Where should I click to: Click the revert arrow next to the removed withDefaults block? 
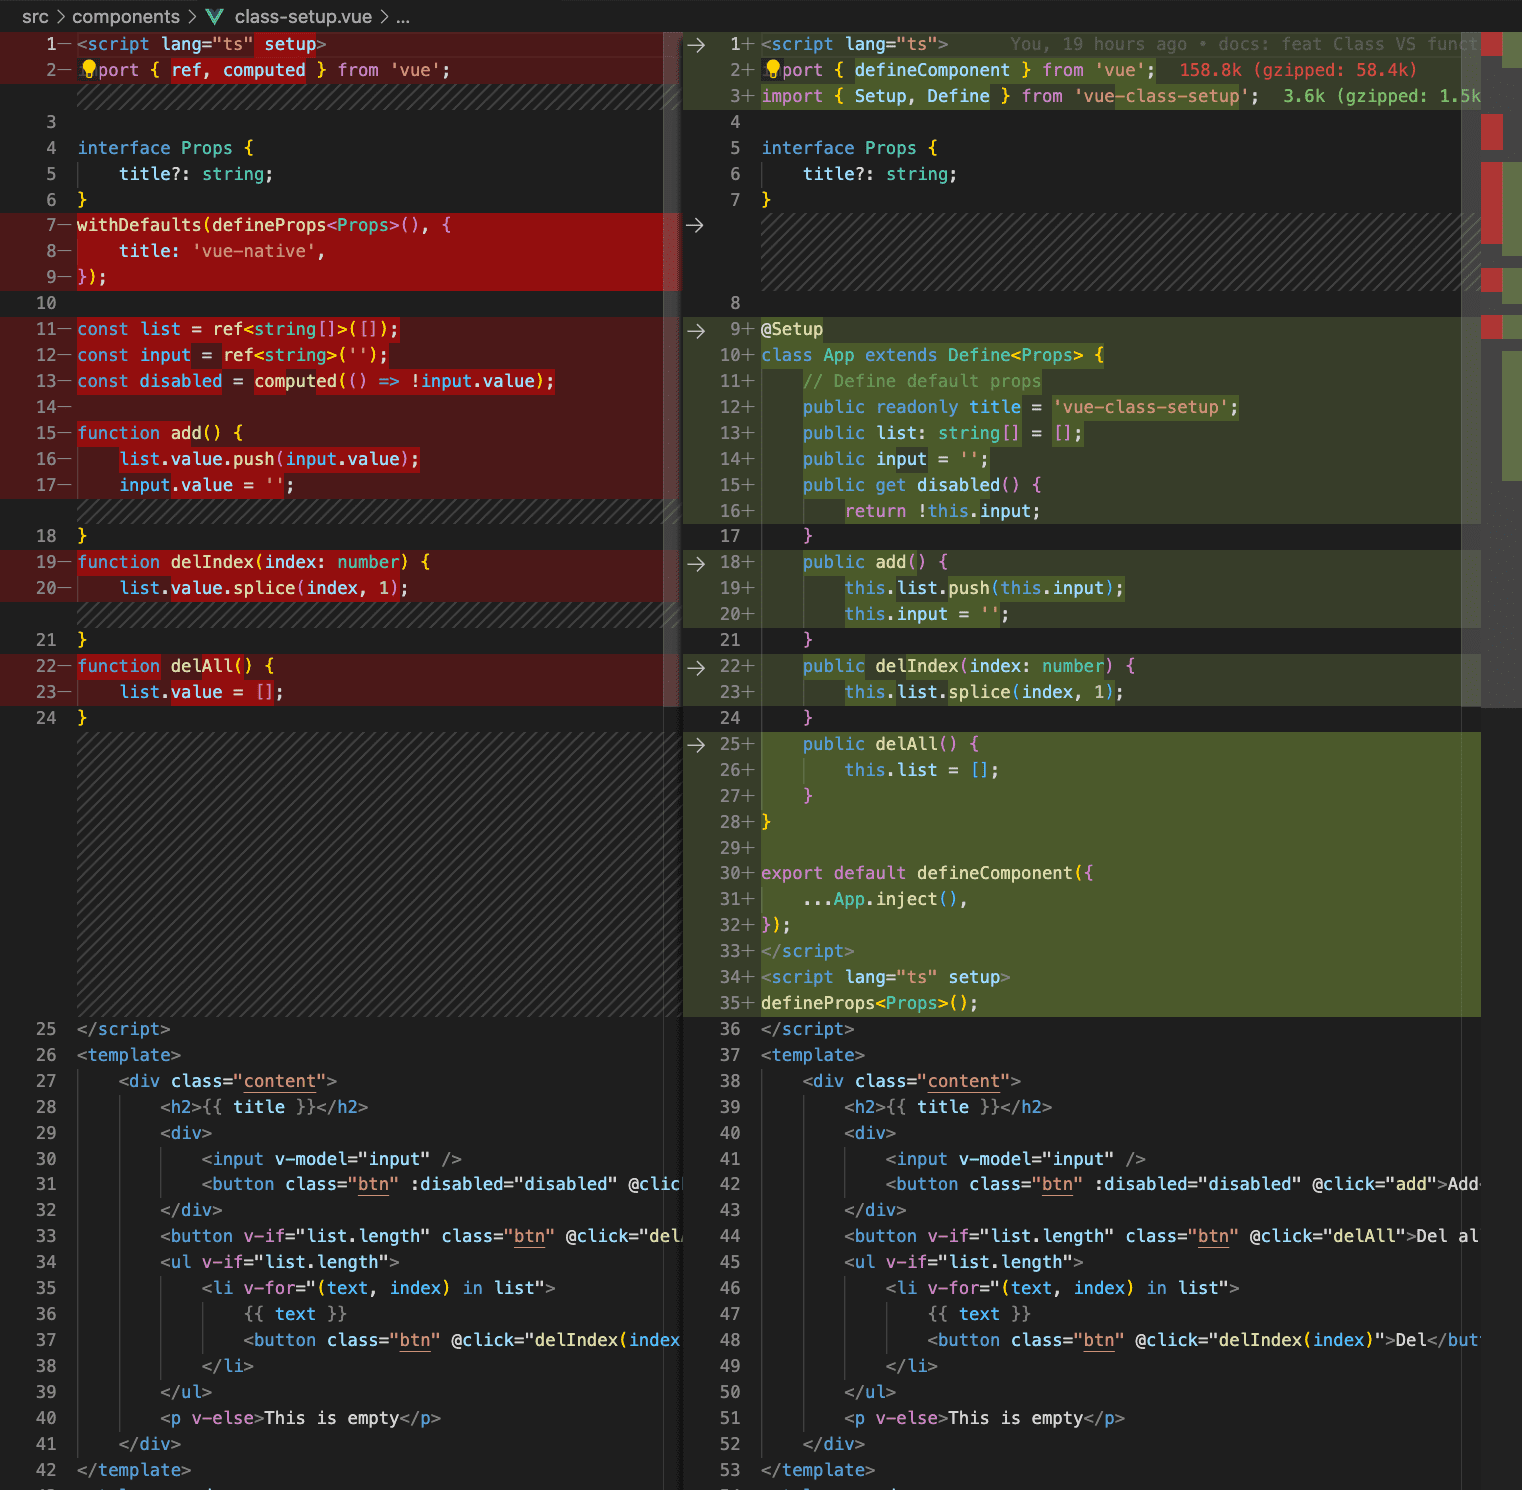[x=696, y=226]
